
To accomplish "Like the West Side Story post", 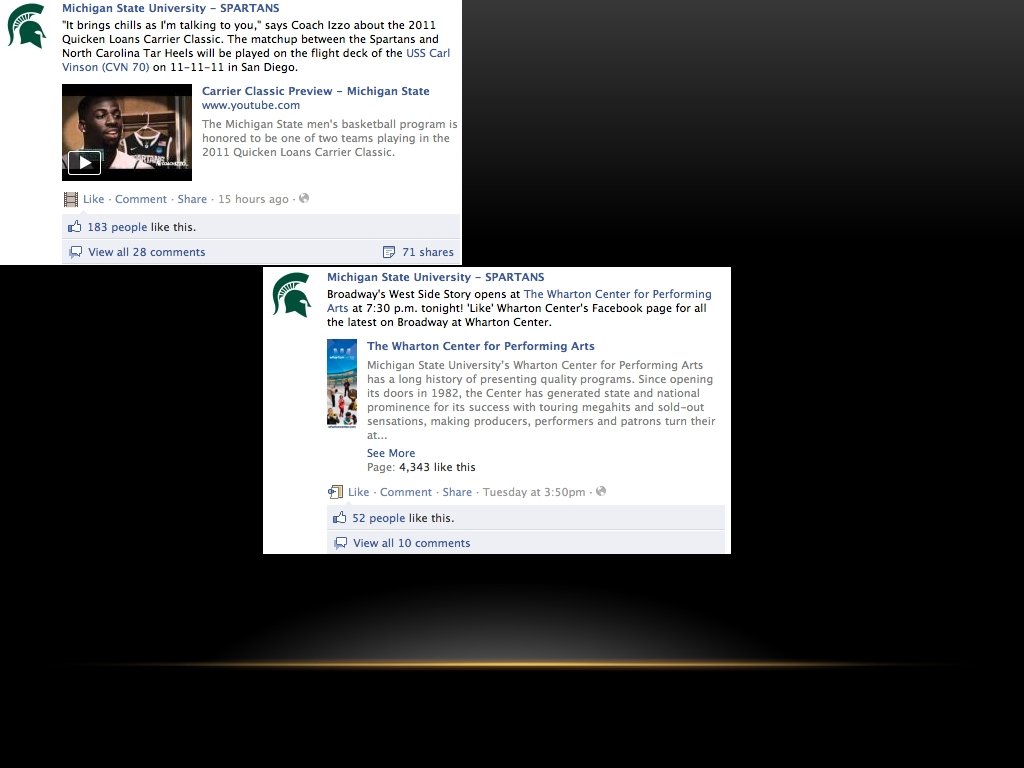I will 359,492.
